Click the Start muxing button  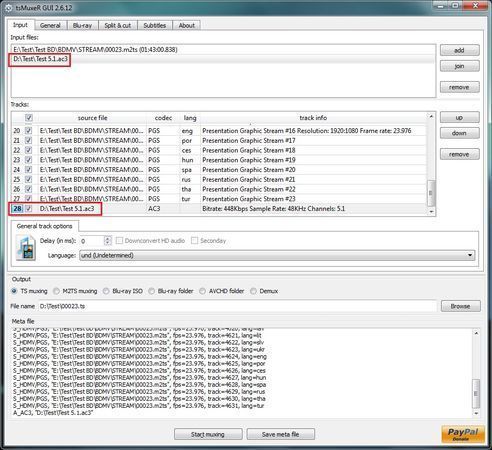208,434
